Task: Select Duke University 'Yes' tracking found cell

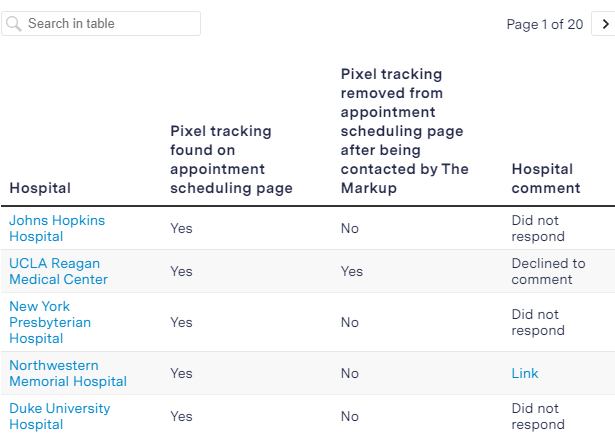Action: pos(181,416)
